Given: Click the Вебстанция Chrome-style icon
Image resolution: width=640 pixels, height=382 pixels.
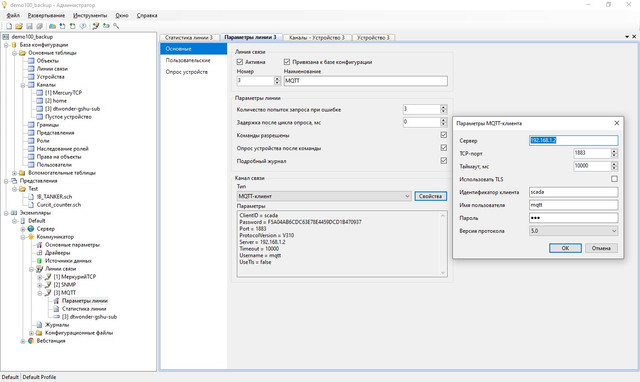Looking at the screenshot, I should pyautogui.click(x=31, y=341).
